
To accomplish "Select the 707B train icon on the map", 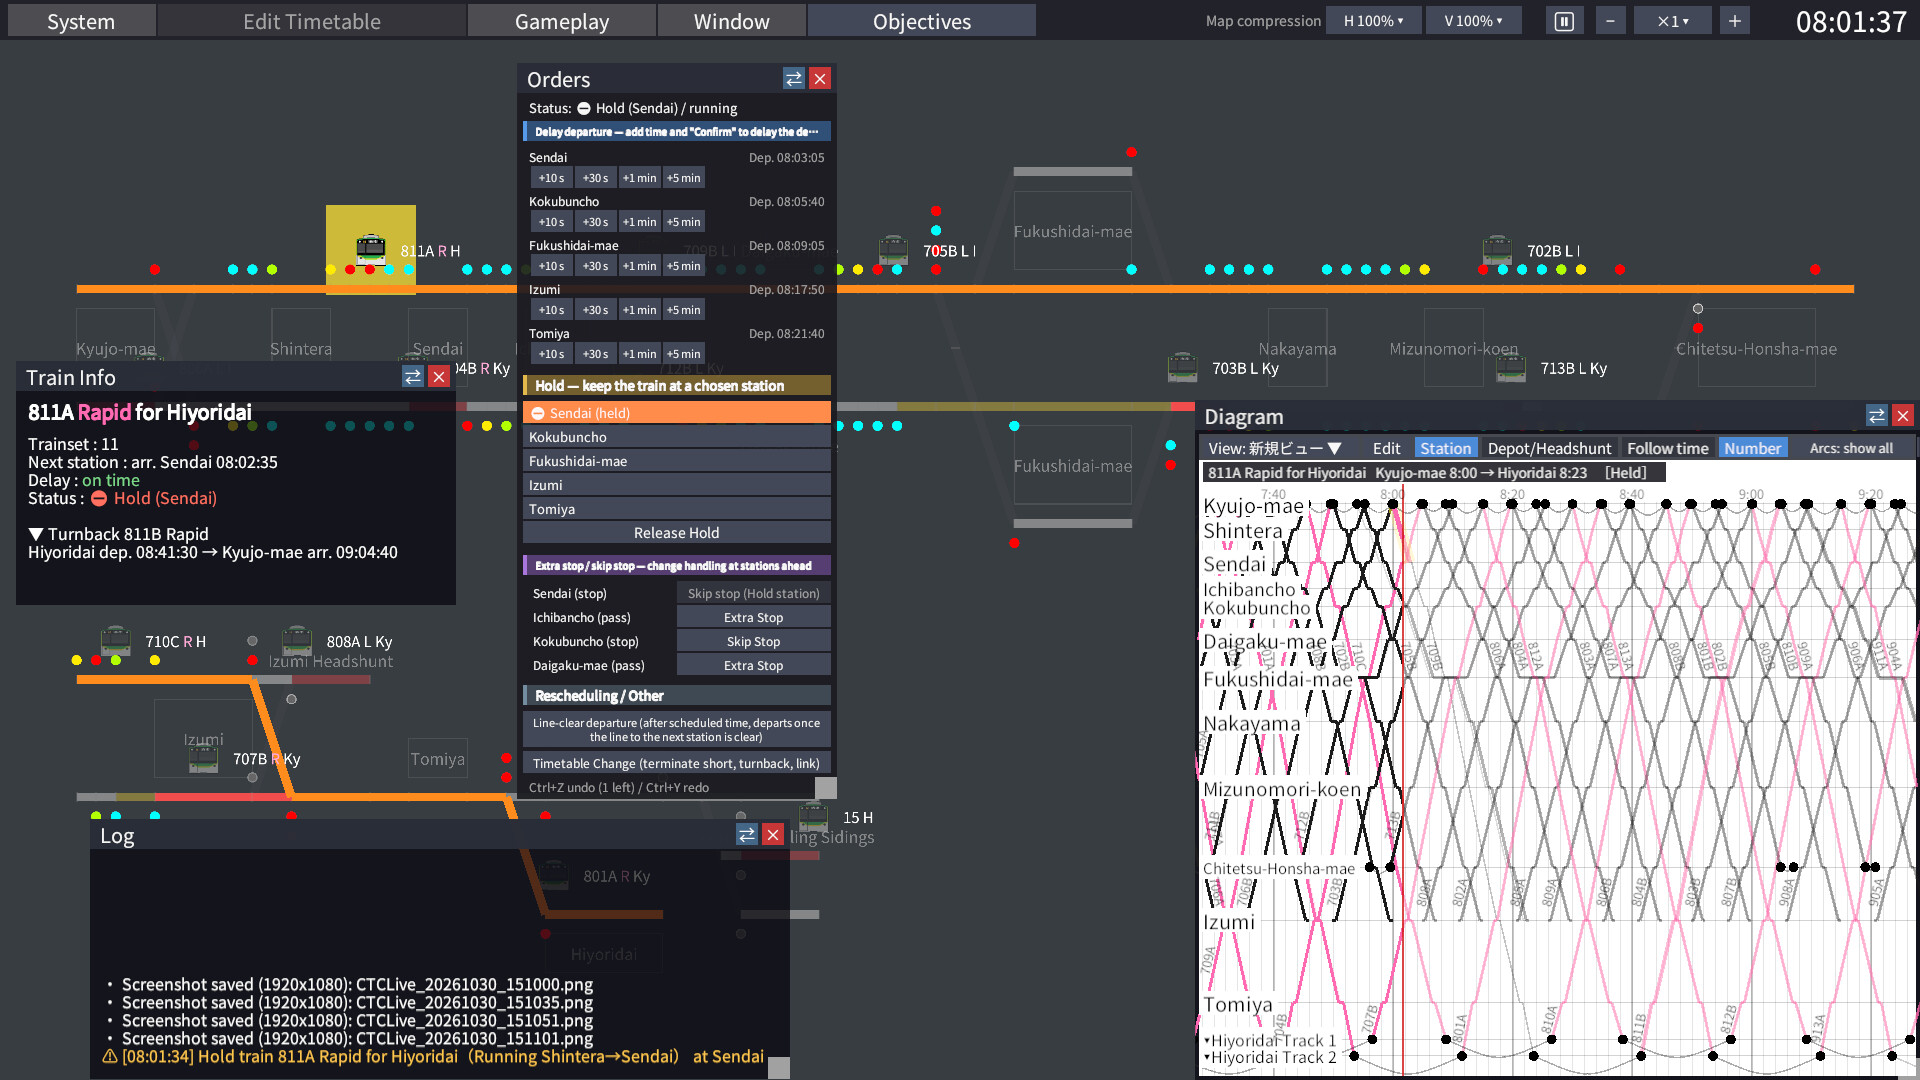I will [x=204, y=758].
